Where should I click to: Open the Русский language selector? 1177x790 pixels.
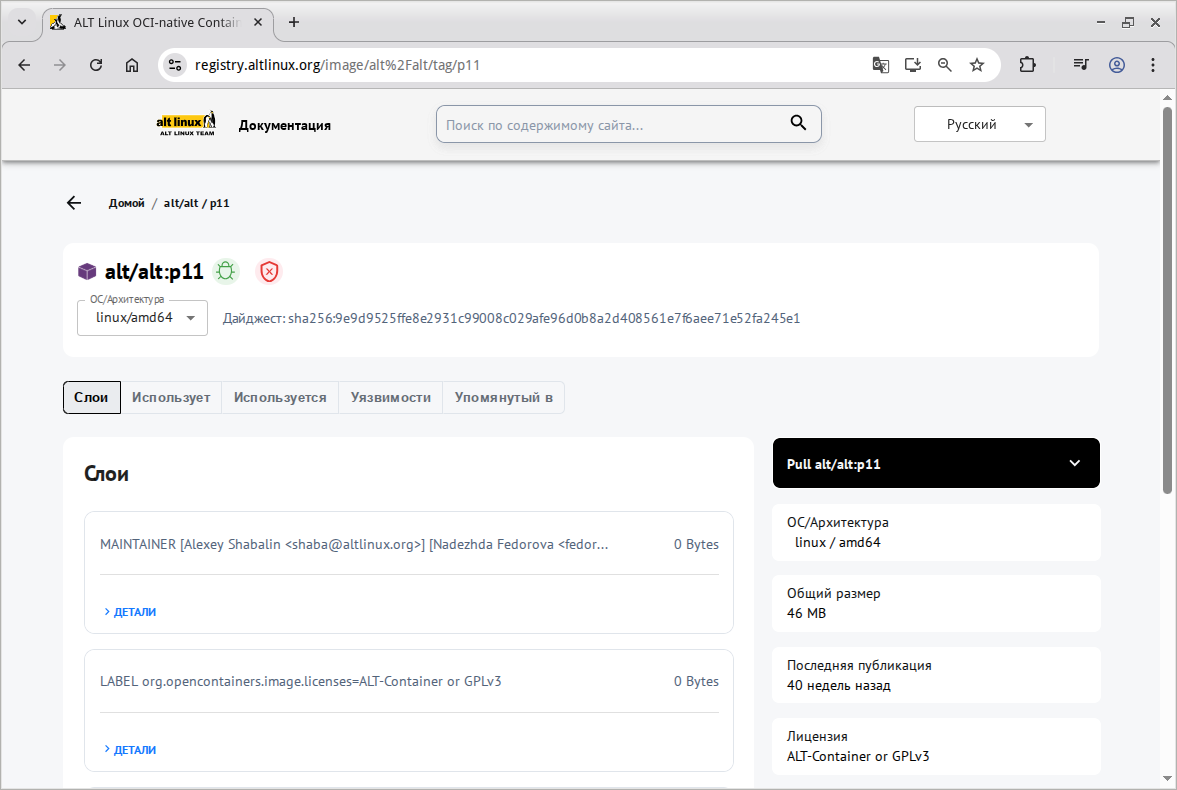[x=979, y=124]
